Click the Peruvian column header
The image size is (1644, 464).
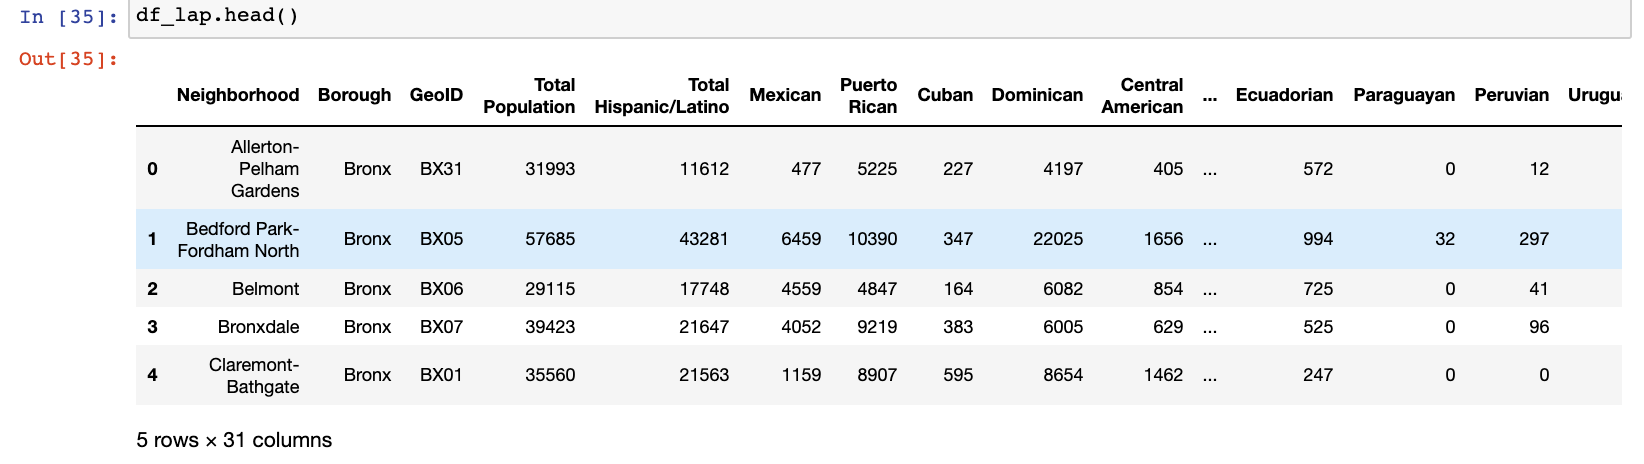point(1511,95)
